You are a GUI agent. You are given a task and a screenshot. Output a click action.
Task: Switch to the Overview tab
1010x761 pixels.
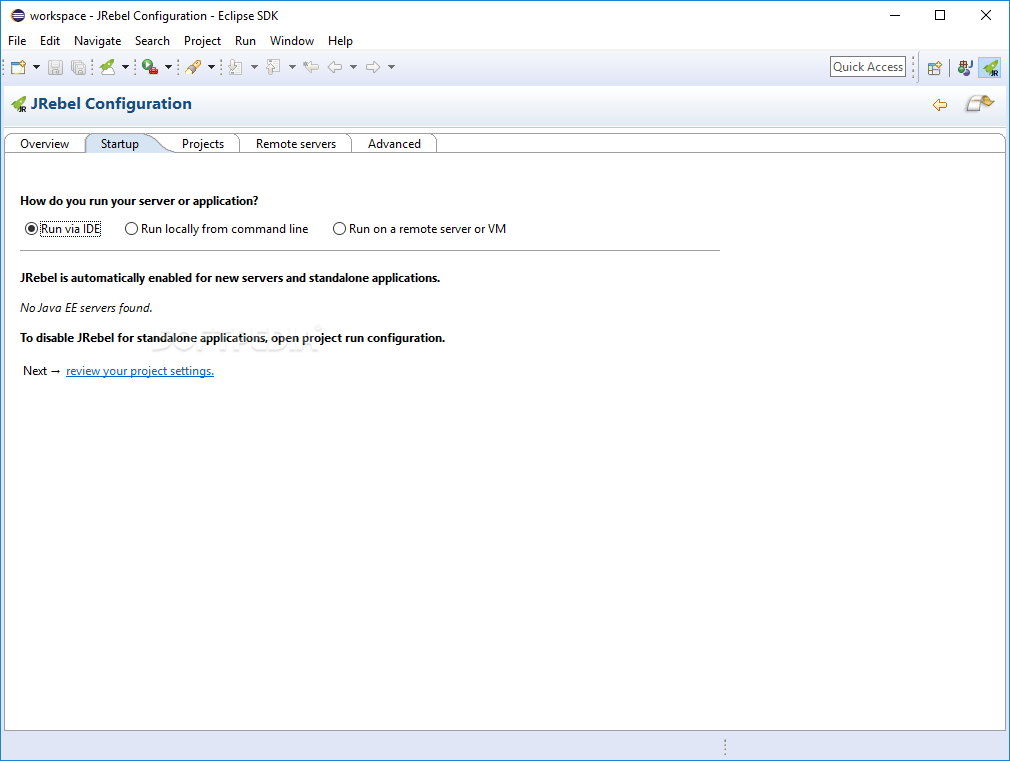[44, 144]
